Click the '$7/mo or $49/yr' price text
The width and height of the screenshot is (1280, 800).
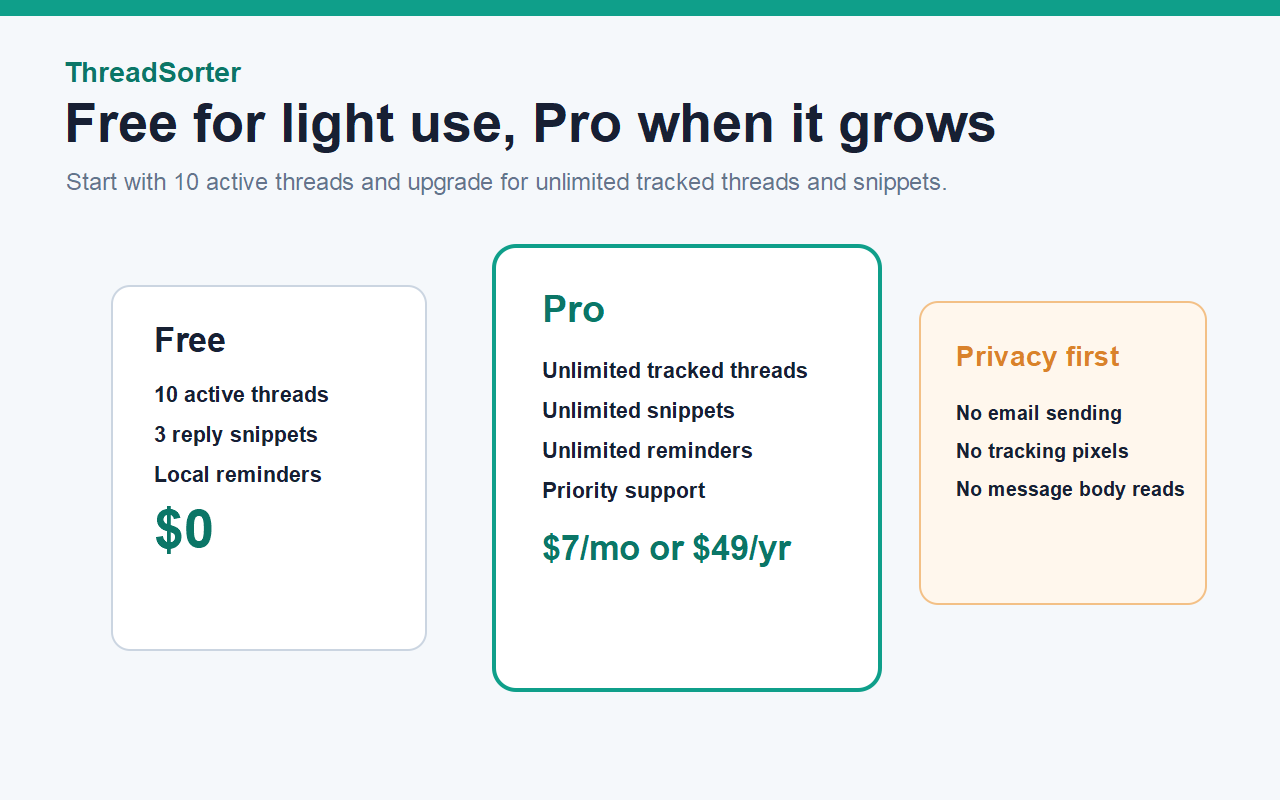(x=667, y=548)
